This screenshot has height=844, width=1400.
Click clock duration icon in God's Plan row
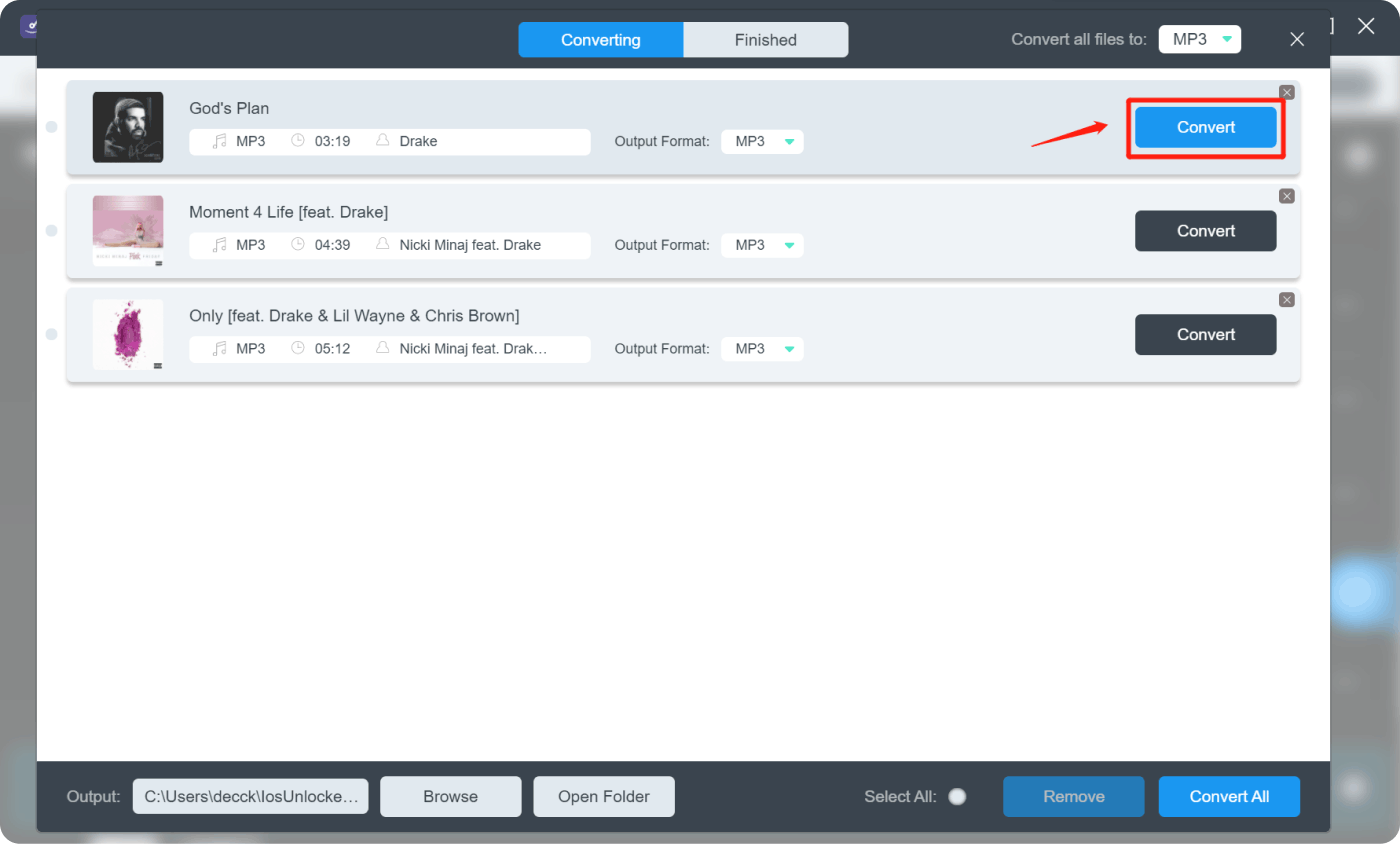click(x=298, y=141)
